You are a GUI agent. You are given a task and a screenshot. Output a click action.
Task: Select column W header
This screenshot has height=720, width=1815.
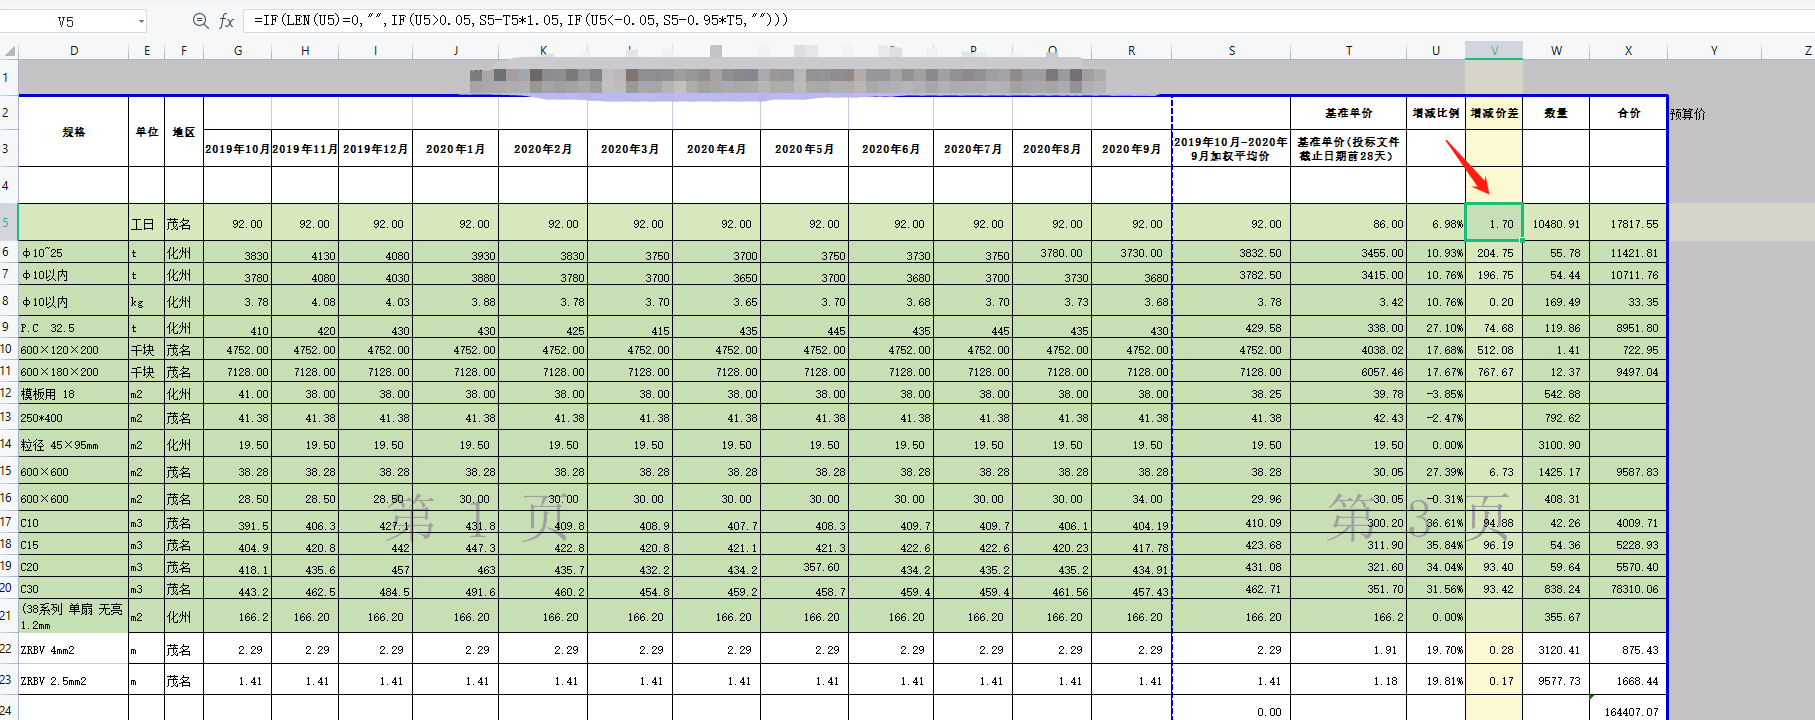coord(1556,50)
